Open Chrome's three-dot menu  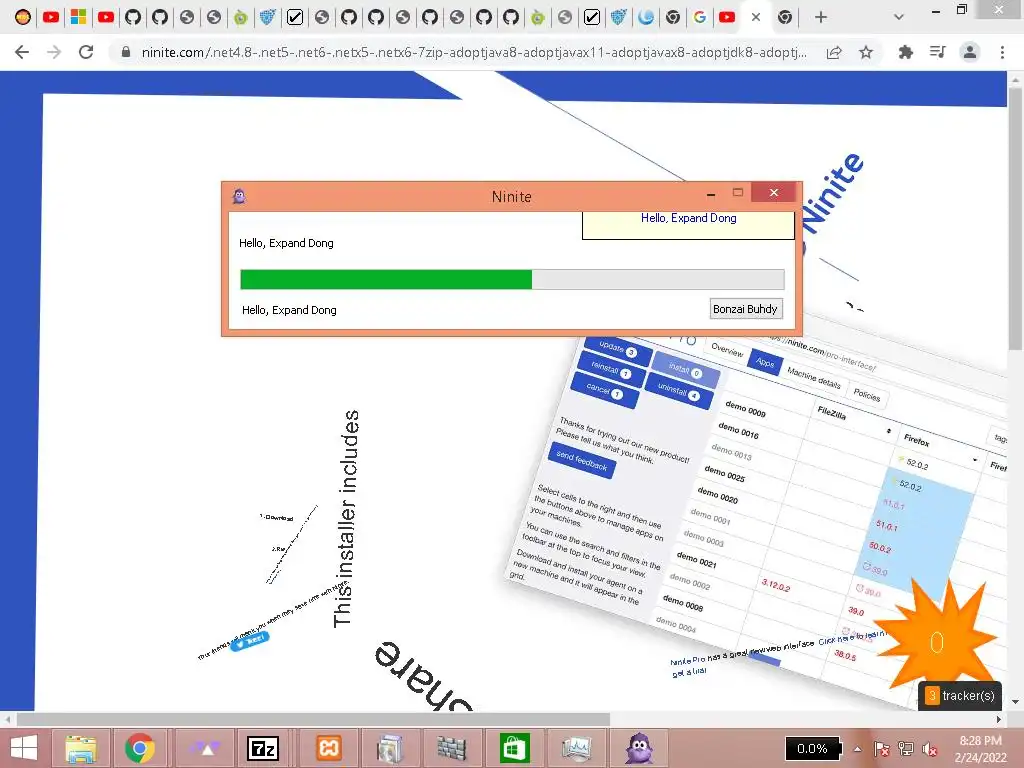(1002, 52)
